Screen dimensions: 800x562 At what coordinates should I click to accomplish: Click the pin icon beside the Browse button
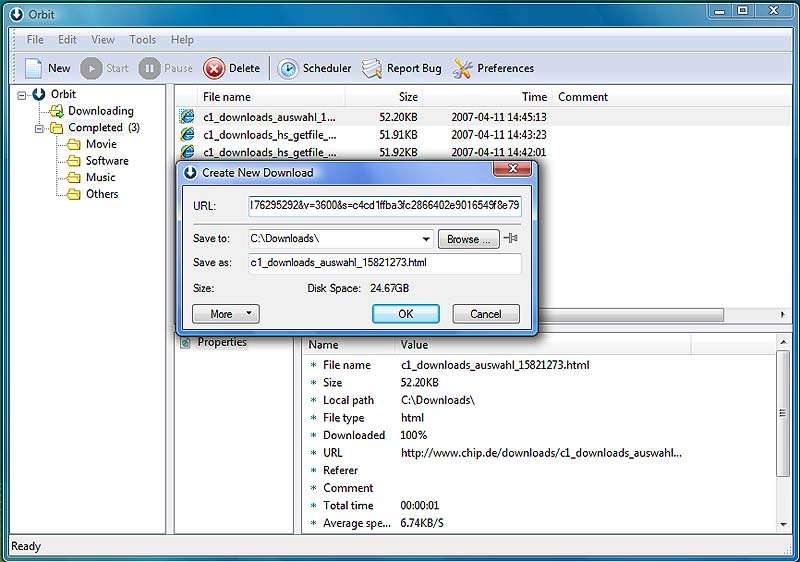point(511,238)
